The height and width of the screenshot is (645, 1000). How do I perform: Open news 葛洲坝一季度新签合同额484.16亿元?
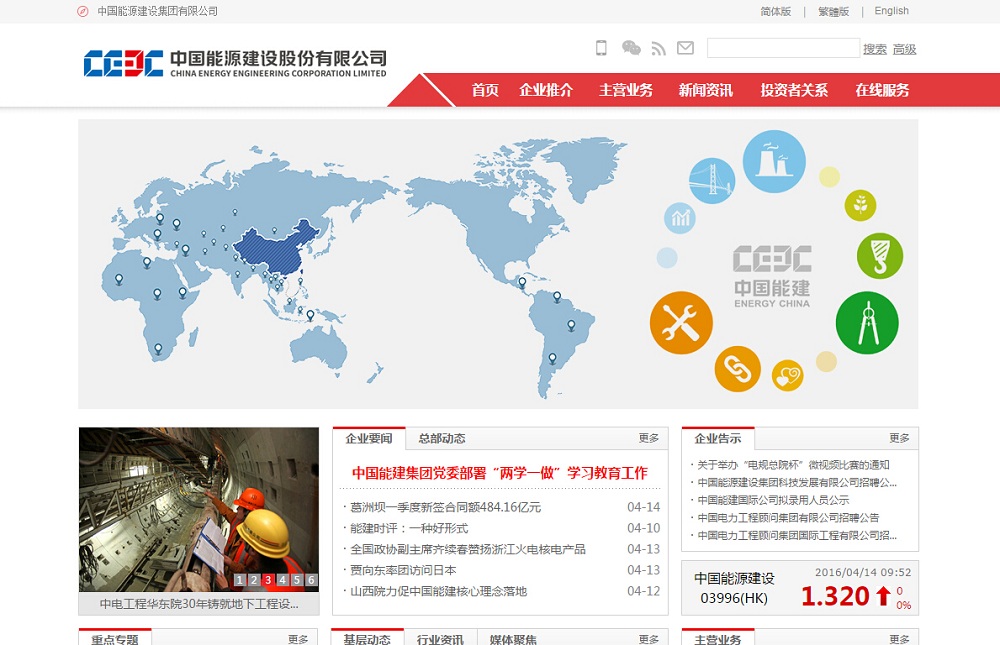pos(445,507)
